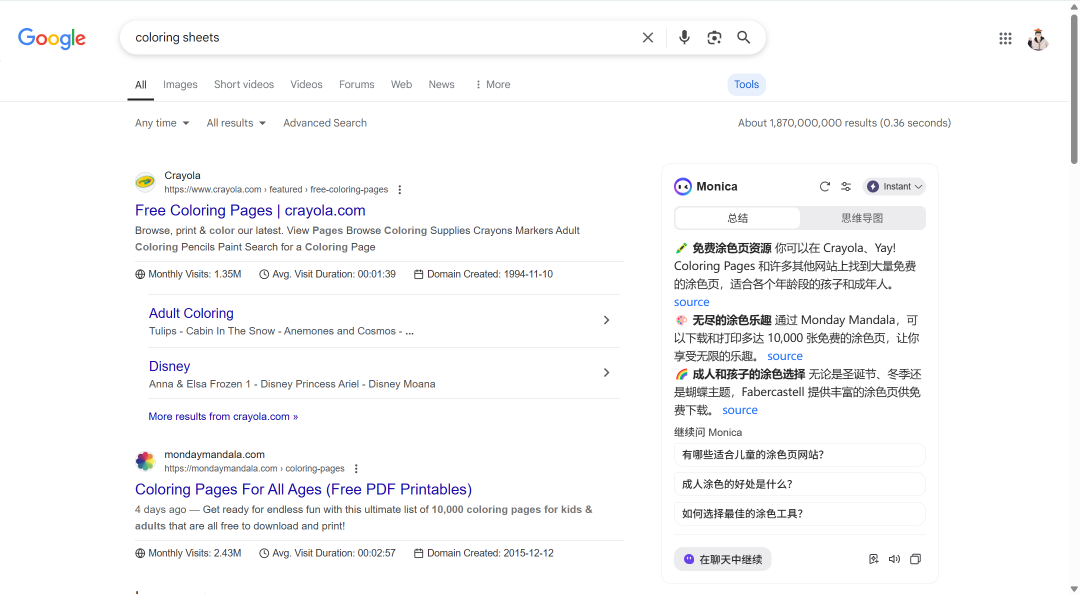The height and width of the screenshot is (594, 1080).
Task: Open the Google apps grid
Action: (x=1005, y=39)
